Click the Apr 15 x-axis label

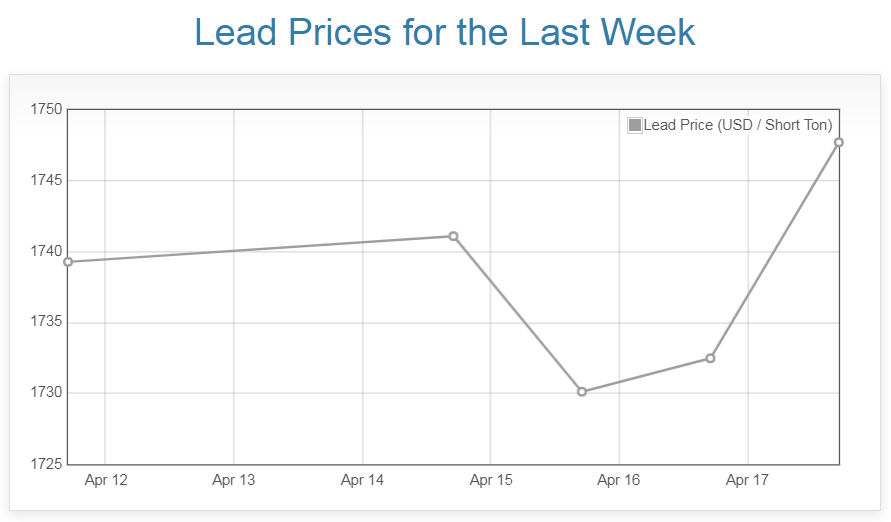click(491, 480)
